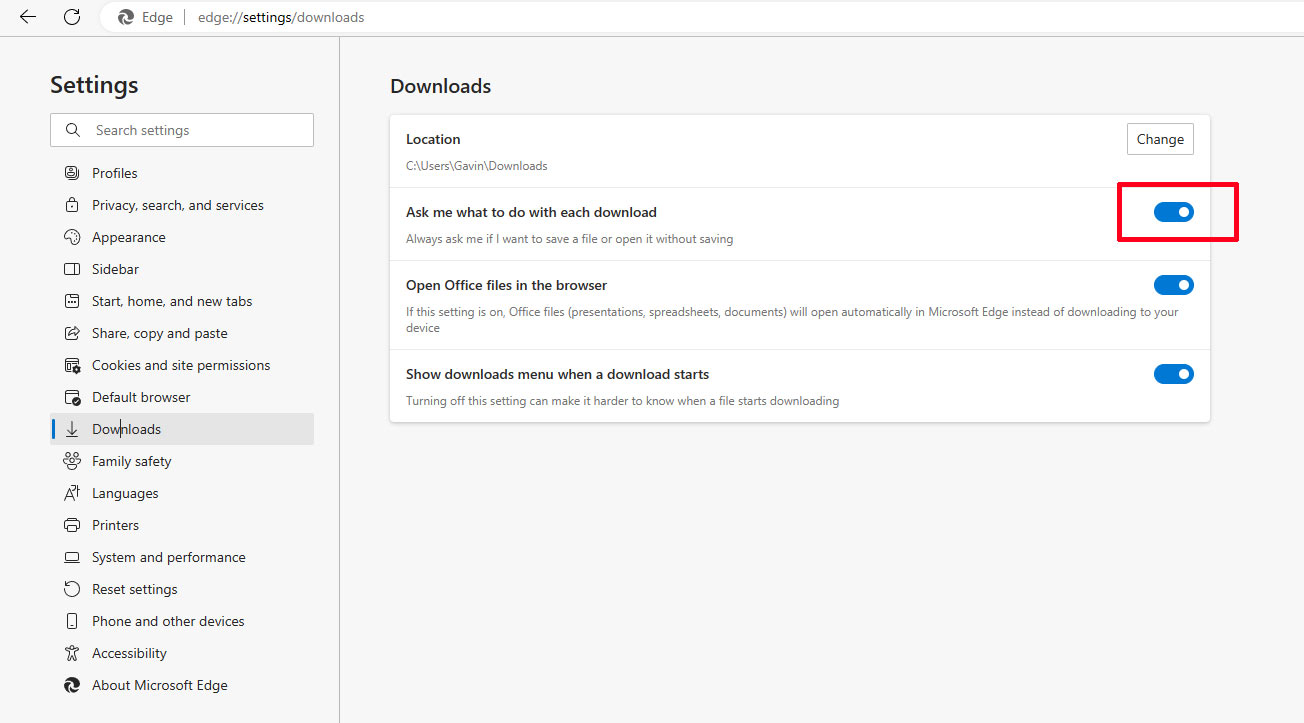Click the Start, home, and new tabs icon
The height and width of the screenshot is (723, 1304).
[72, 301]
